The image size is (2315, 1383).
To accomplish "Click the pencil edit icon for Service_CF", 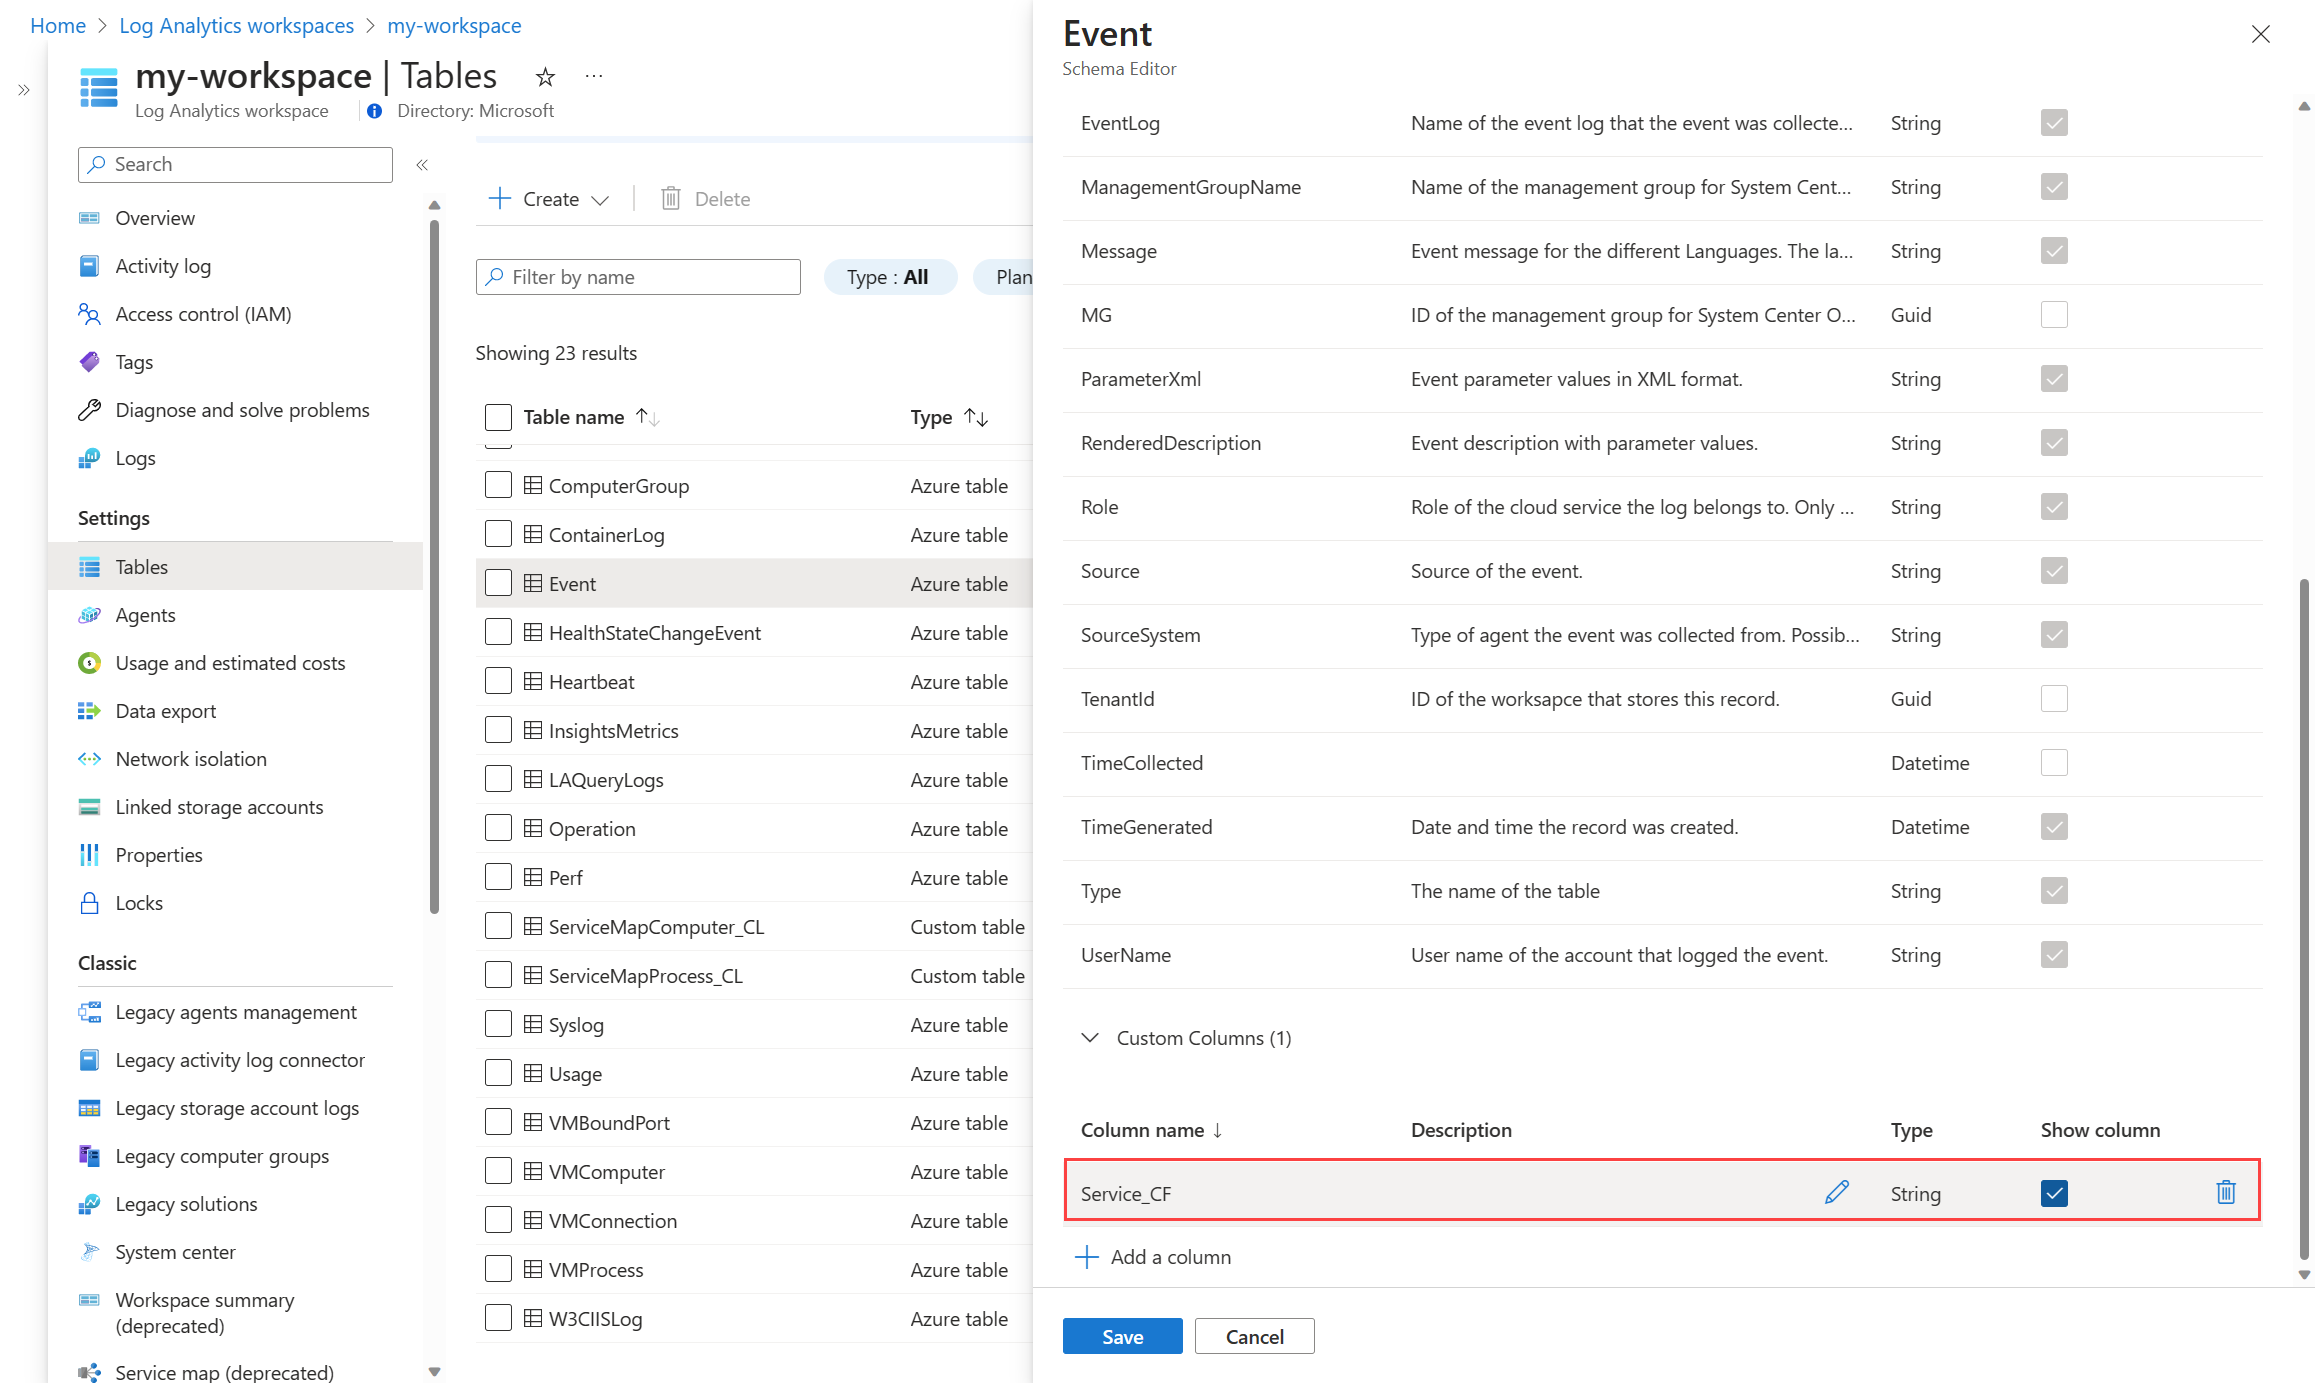I will (1836, 1192).
